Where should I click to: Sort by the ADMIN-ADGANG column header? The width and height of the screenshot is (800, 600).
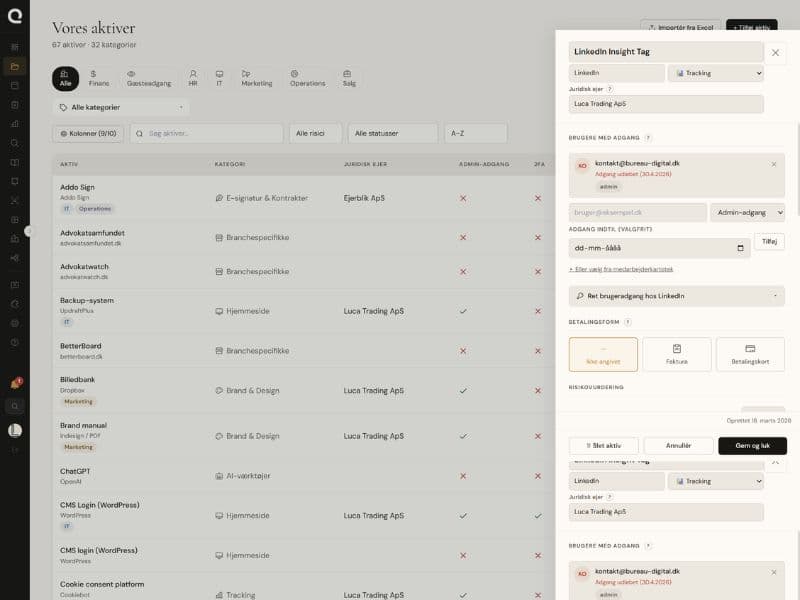(x=484, y=164)
